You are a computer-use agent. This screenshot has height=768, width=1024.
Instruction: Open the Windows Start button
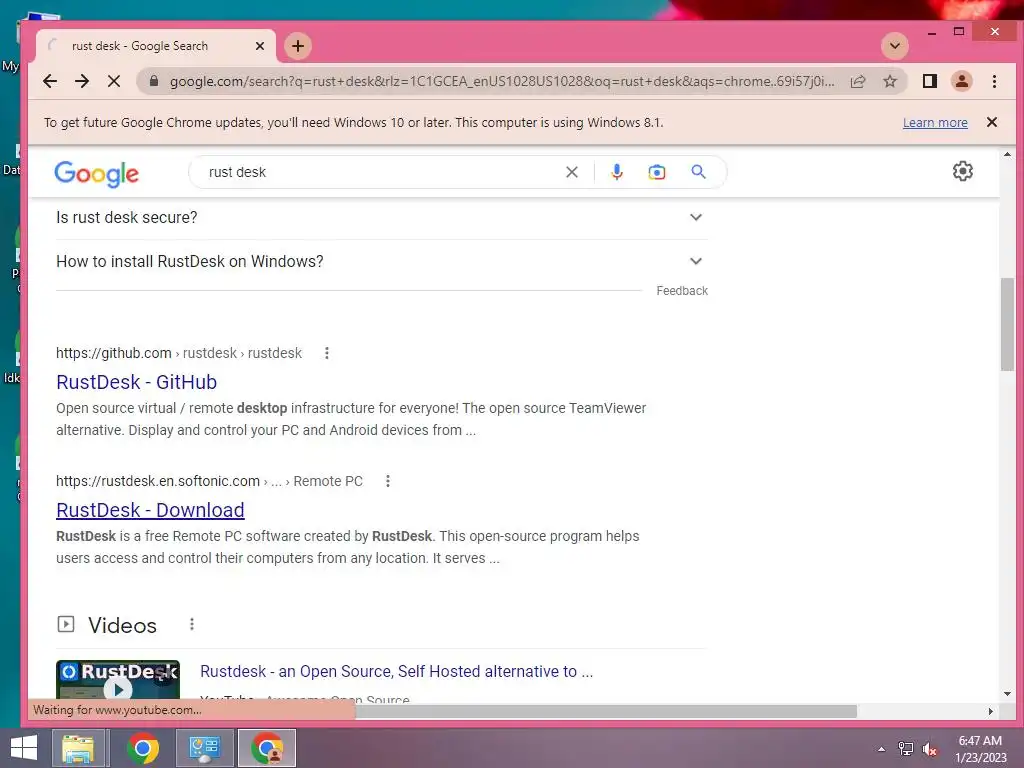click(24, 748)
